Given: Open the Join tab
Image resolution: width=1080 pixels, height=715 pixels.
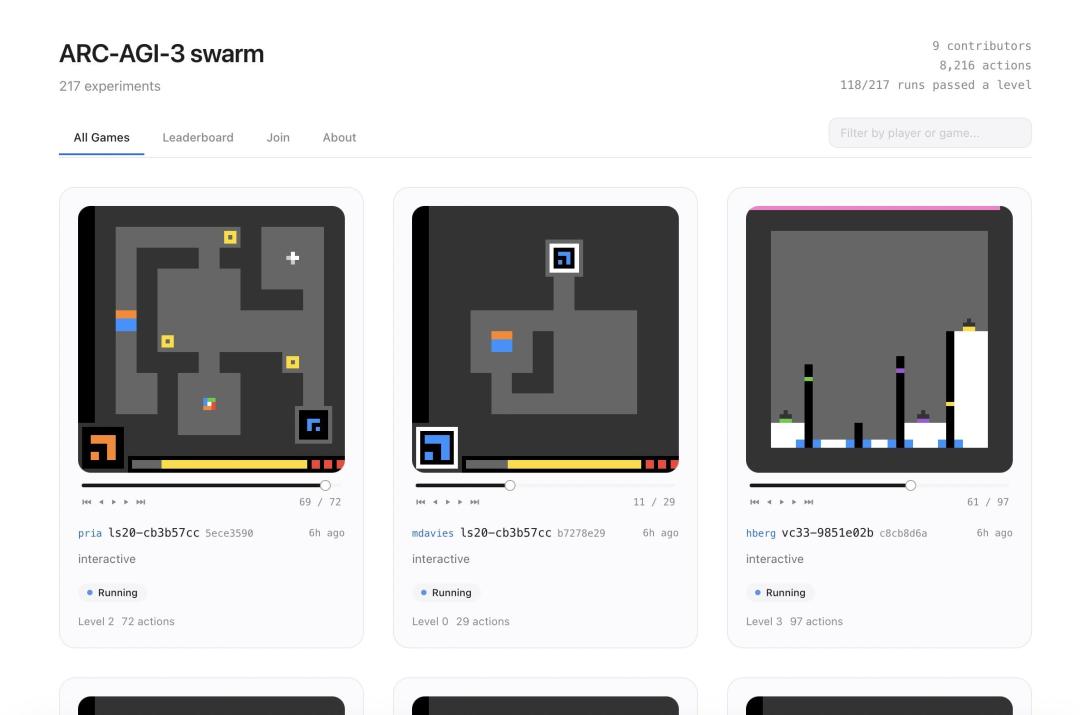Looking at the screenshot, I should (278, 138).
